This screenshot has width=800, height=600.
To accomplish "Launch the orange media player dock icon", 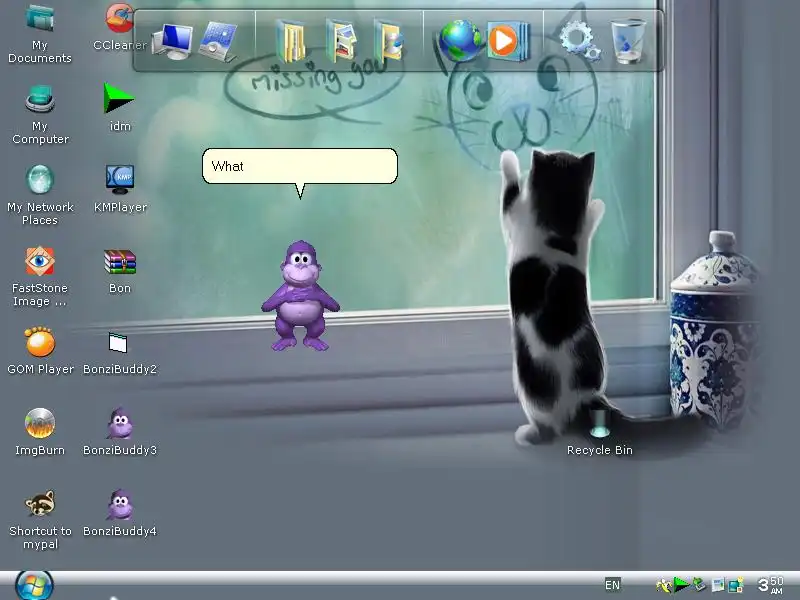I will [x=508, y=41].
